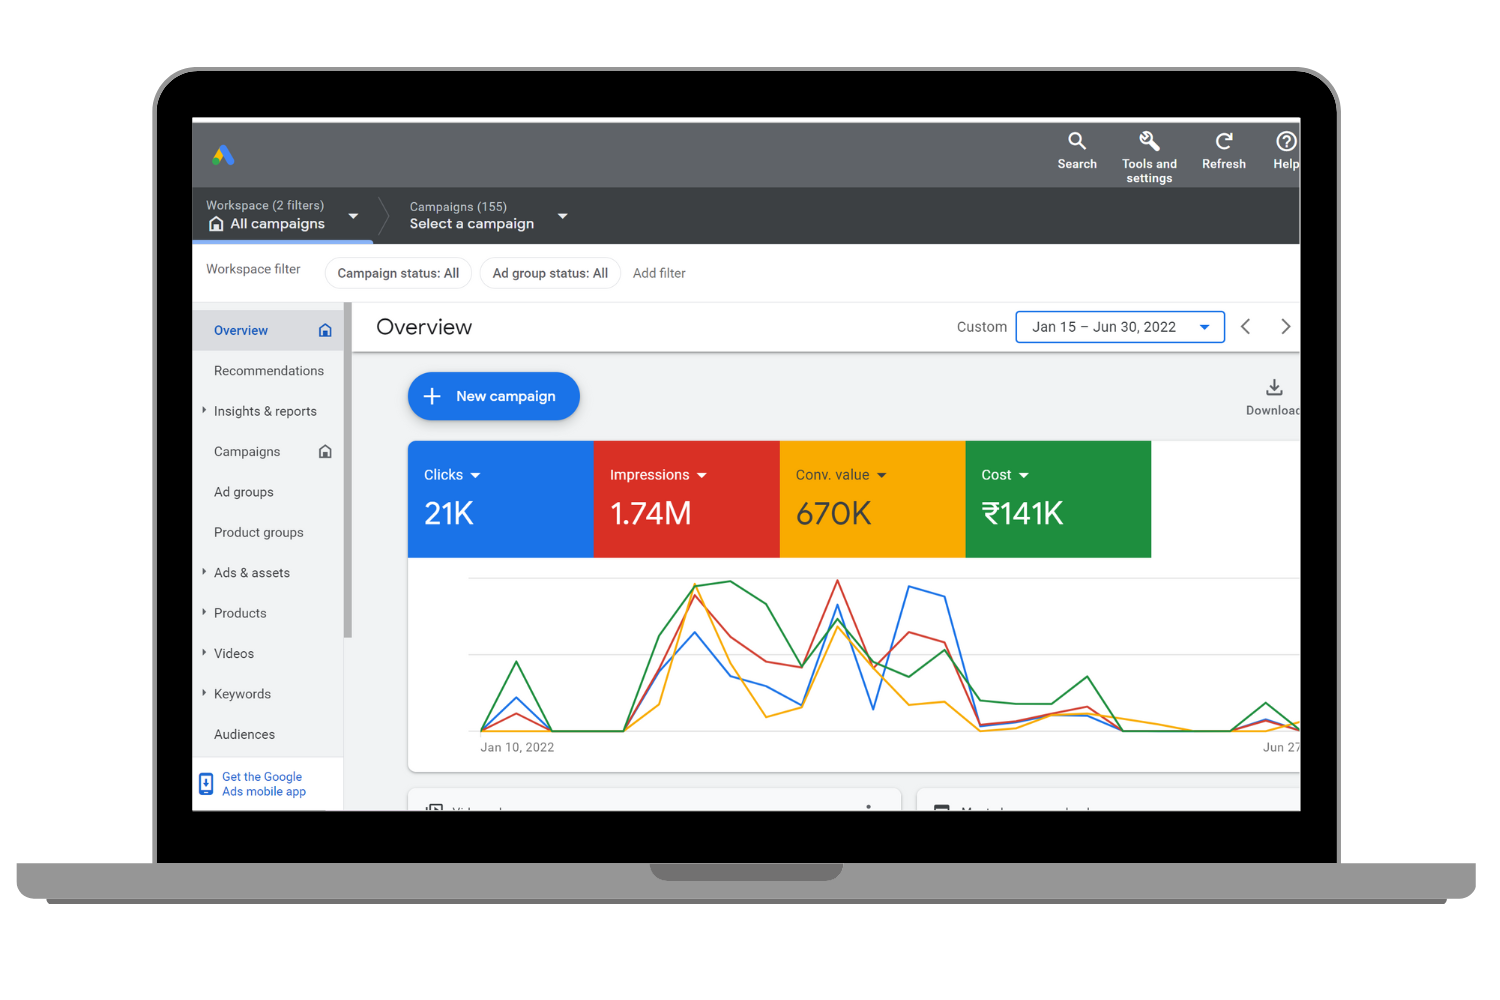Click the Campaign status: All filter chip
Viewport: 1500px width, 1000px height.
[398, 273]
